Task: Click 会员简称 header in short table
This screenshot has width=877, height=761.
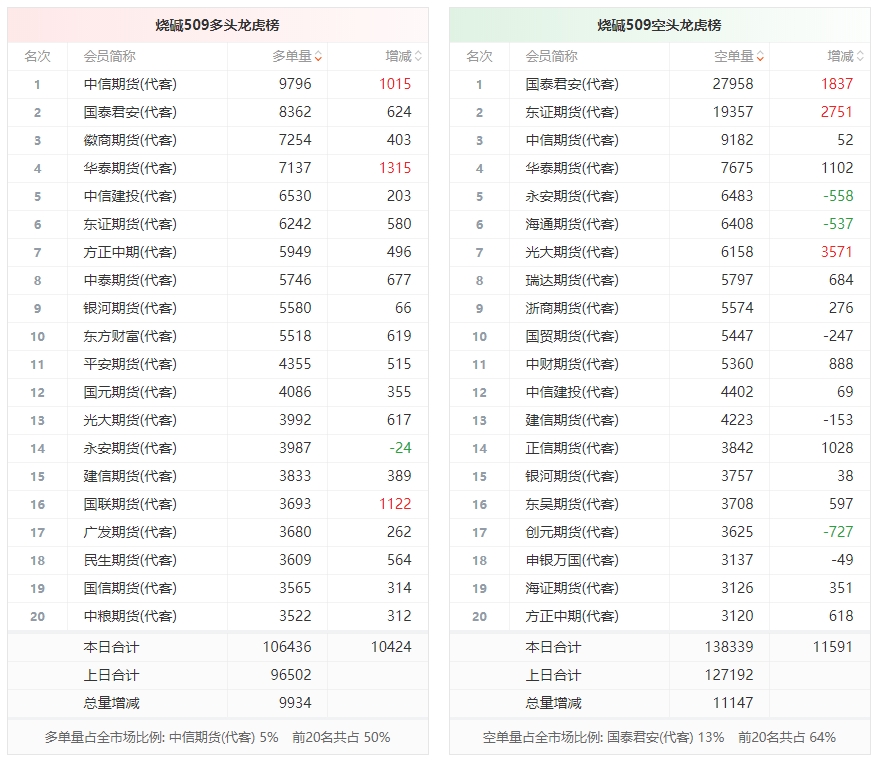Action: [551, 56]
